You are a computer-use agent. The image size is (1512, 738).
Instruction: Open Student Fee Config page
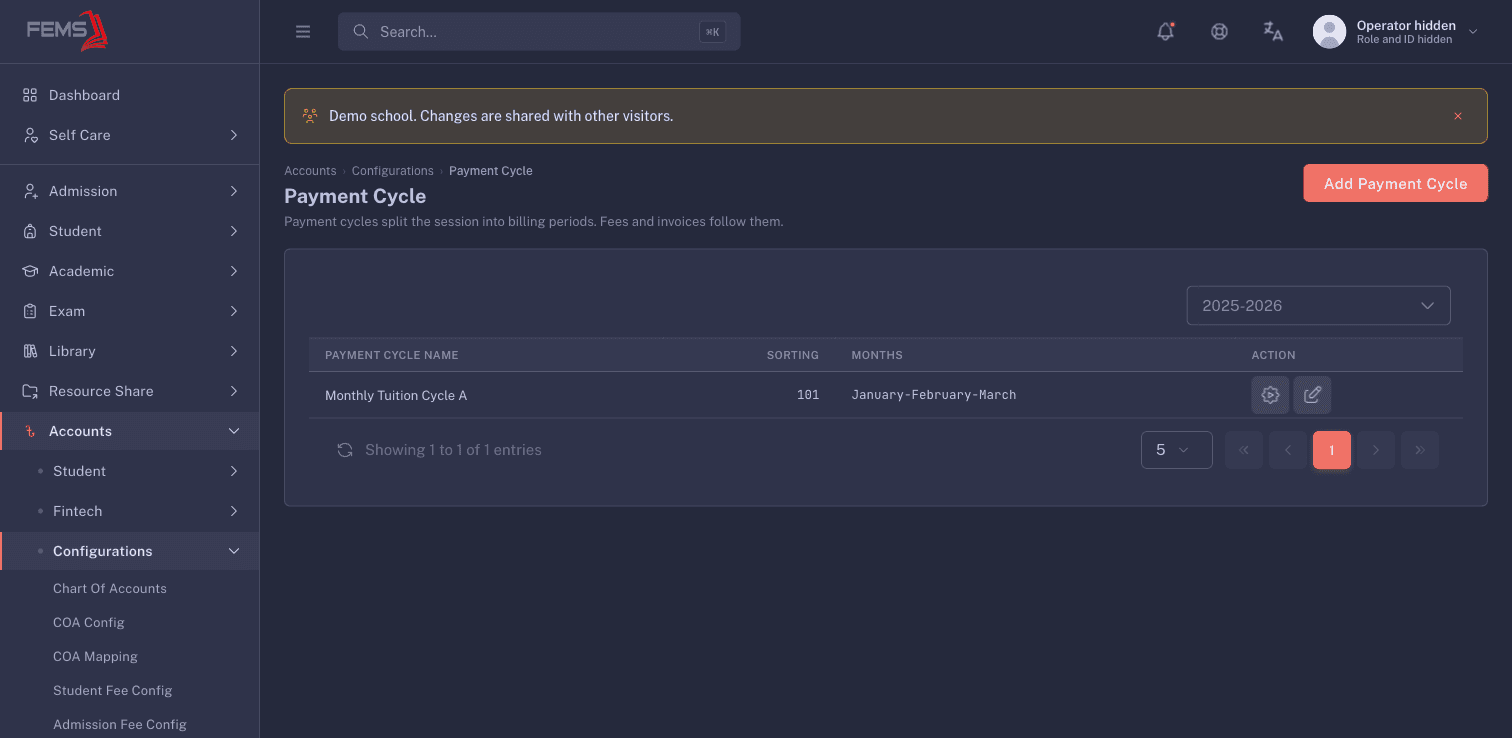[113, 691]
